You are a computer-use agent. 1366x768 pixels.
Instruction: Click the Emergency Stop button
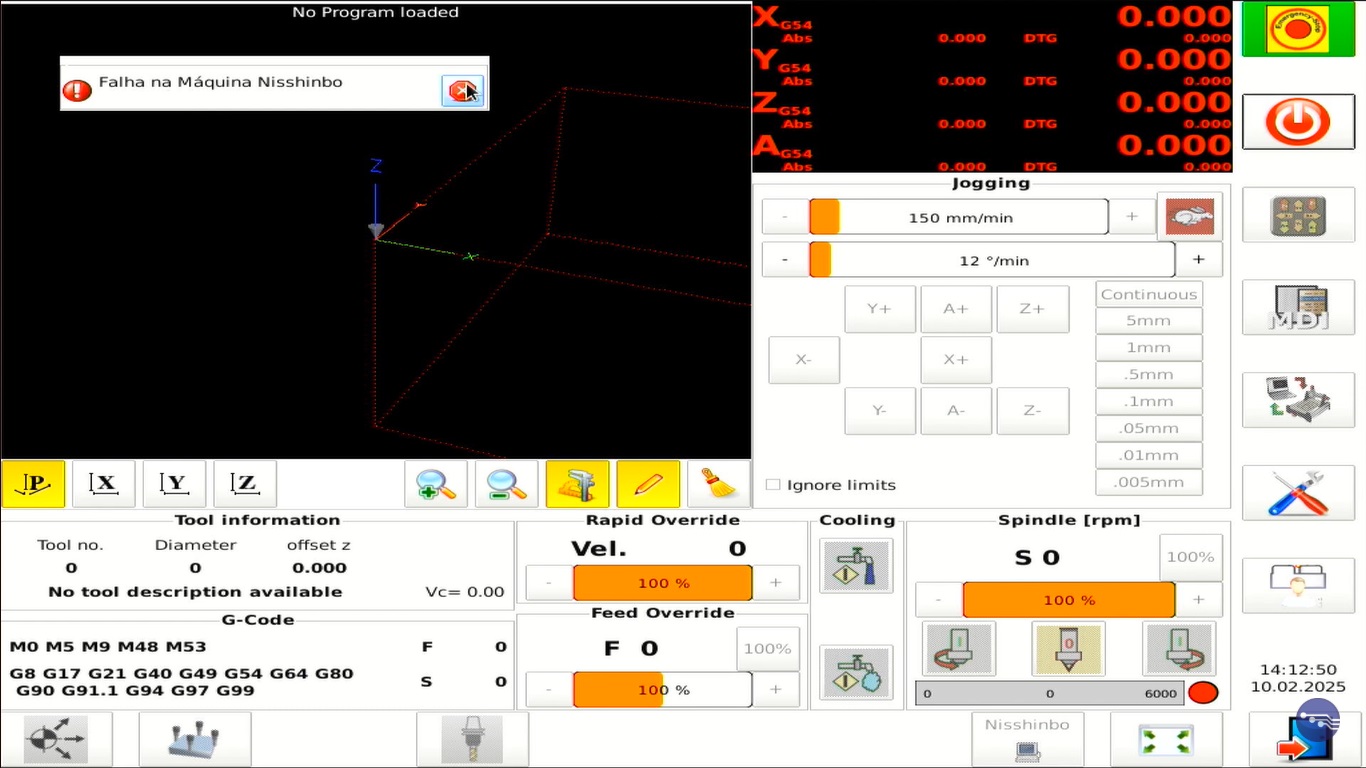[1298, 29]
